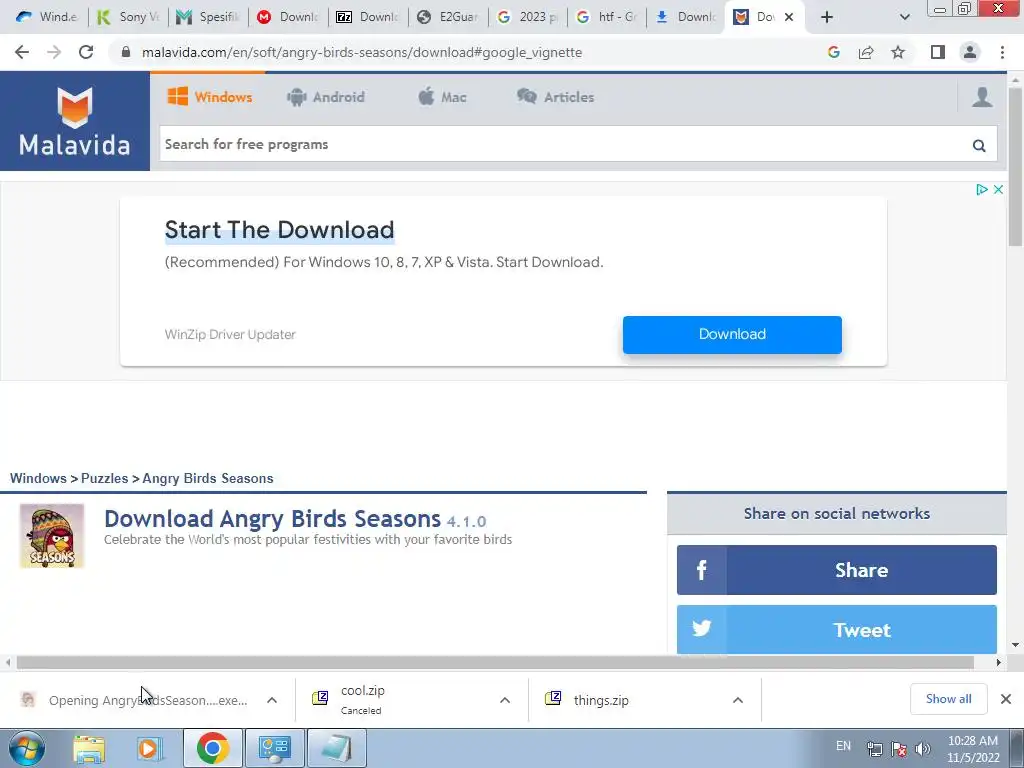Open a new browser tab
The image size is (1024, 768).
827,17
